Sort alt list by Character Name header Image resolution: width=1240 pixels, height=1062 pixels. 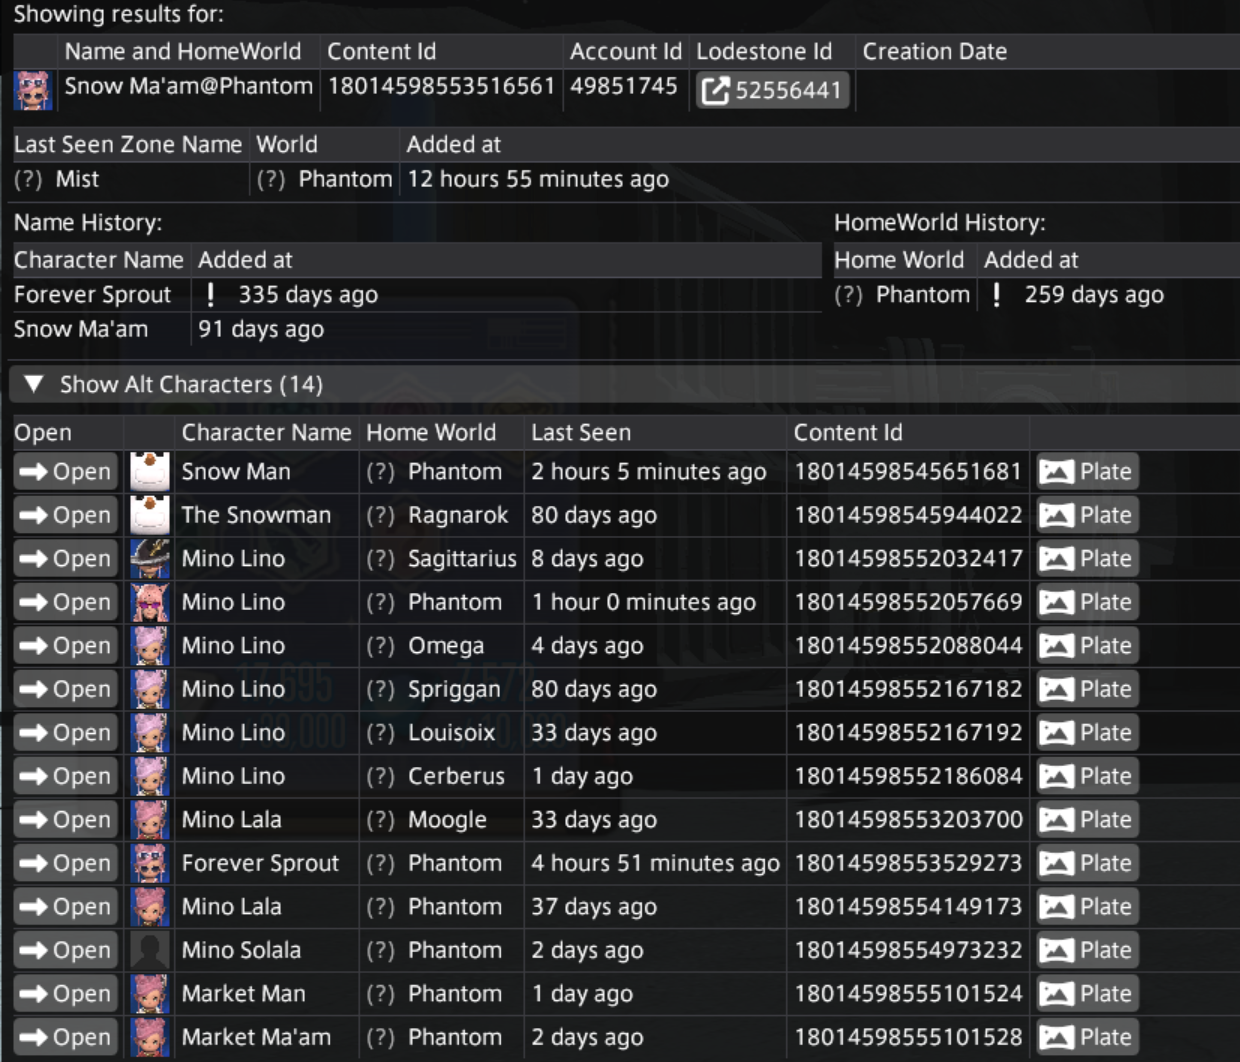[x=266, y=432]
